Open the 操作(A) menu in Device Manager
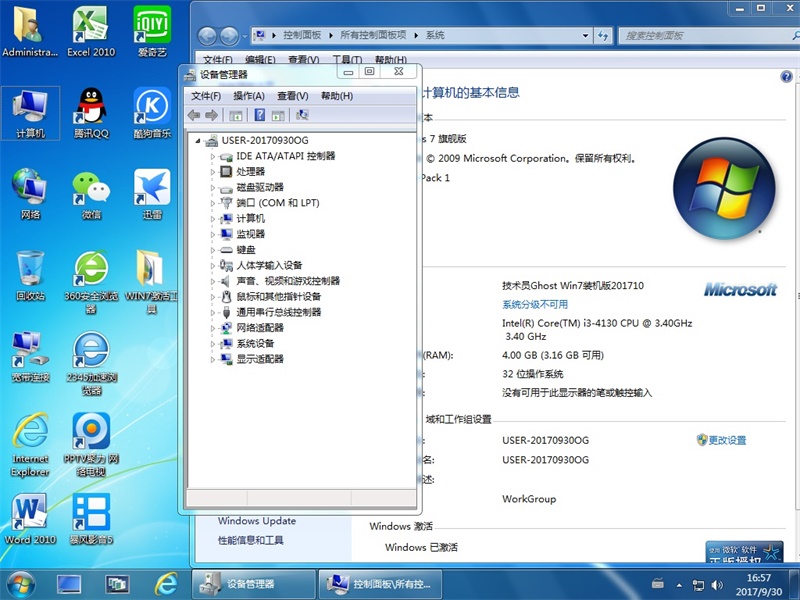The width and height of the screenshot is (800, 600). pyautogui.click(x=248, y=96)
